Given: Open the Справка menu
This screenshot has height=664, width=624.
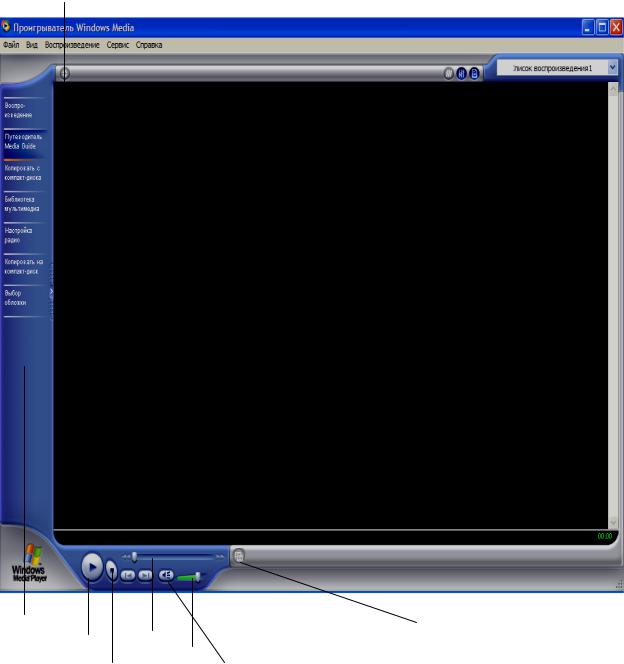Looking at the screenshot, I should tap(149, 44).
